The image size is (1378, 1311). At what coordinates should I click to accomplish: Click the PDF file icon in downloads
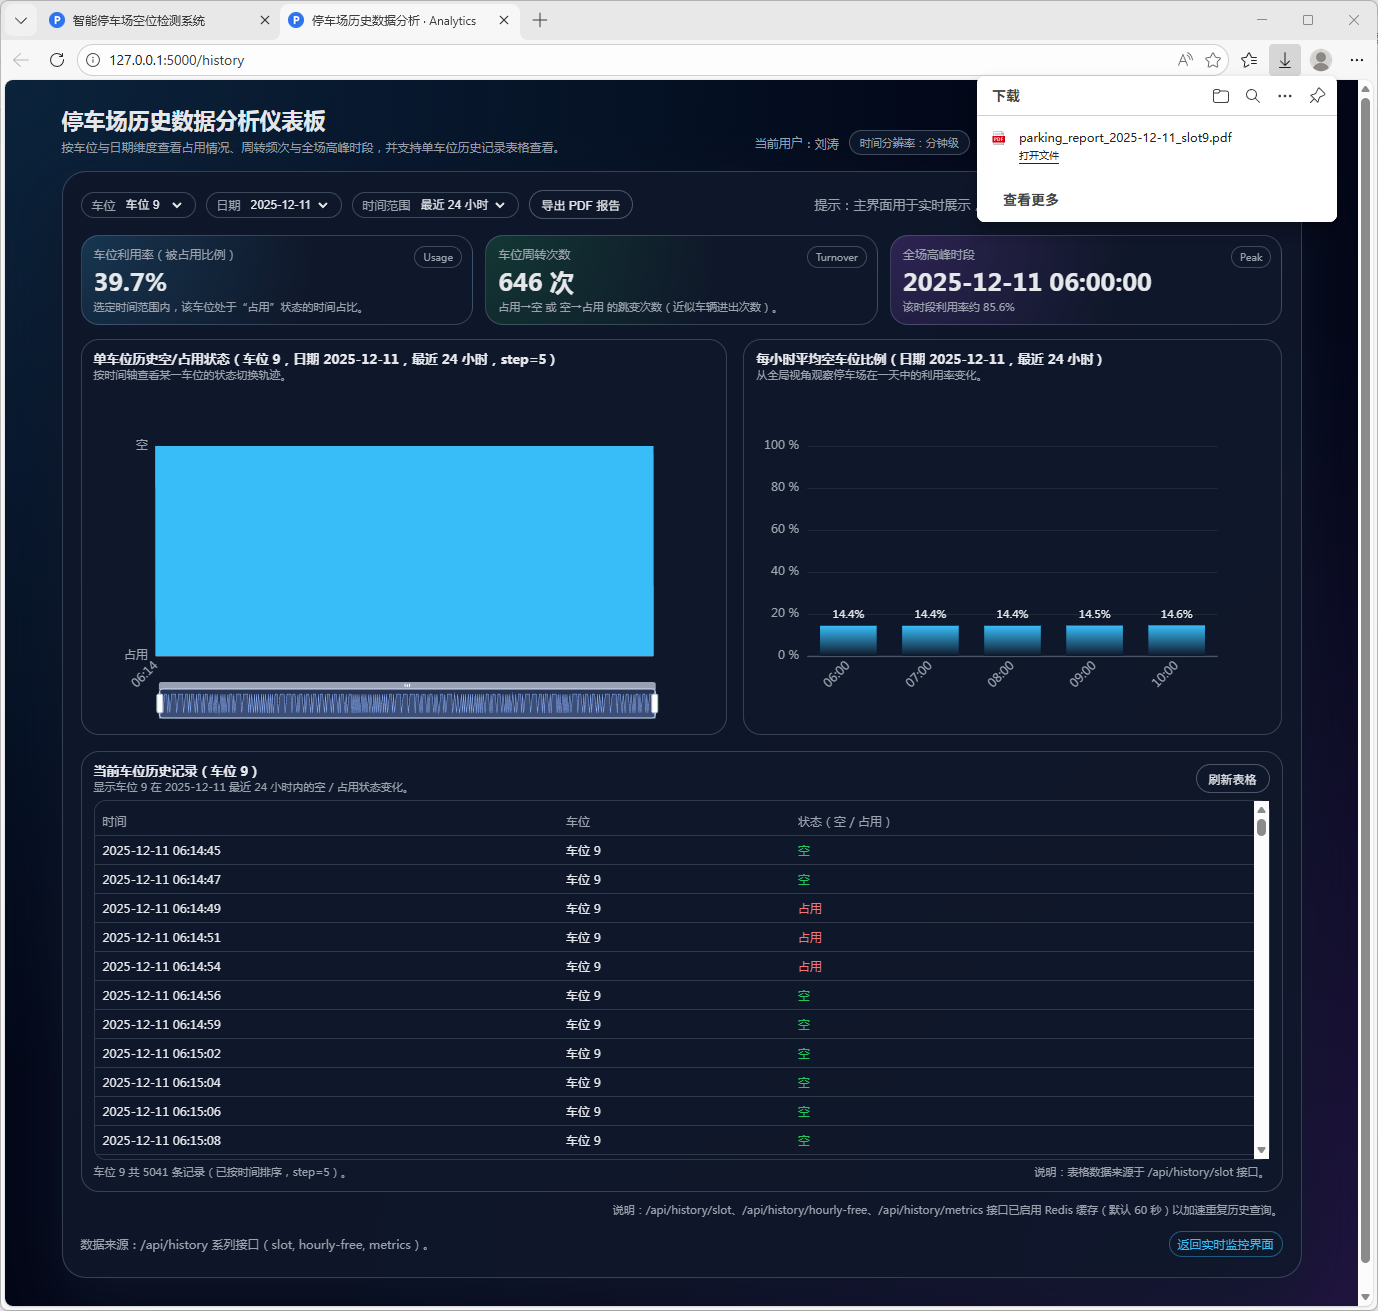click(x=999, y=139)
